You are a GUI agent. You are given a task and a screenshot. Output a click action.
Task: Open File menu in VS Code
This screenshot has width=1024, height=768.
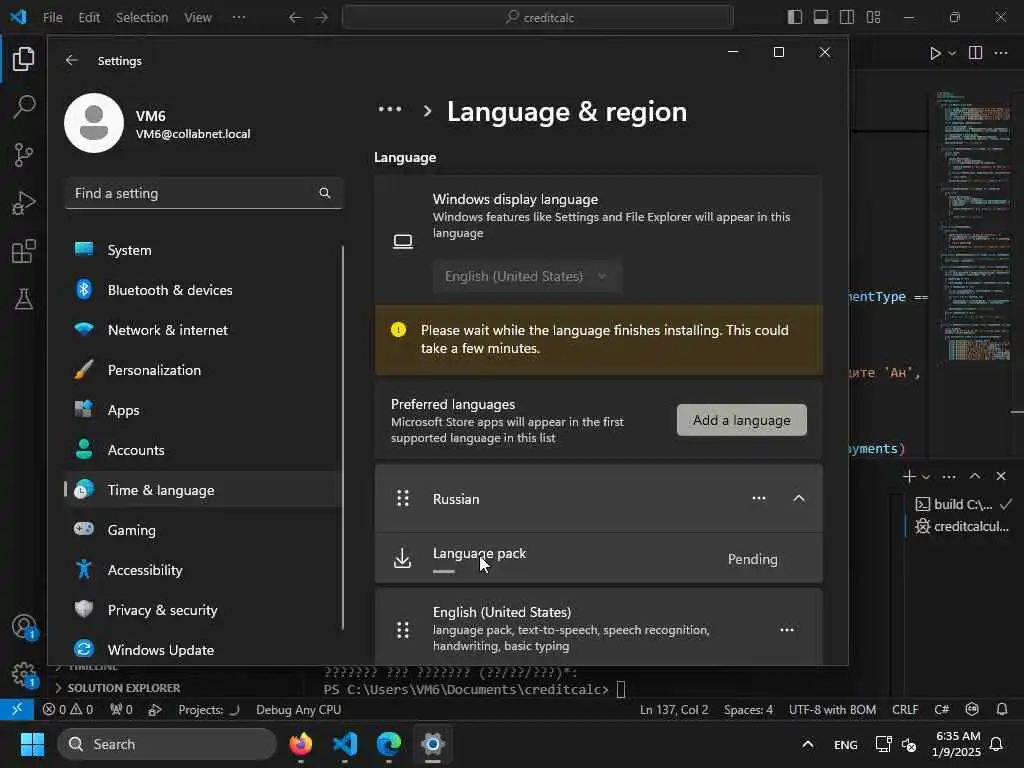click(x=52, y=18)
